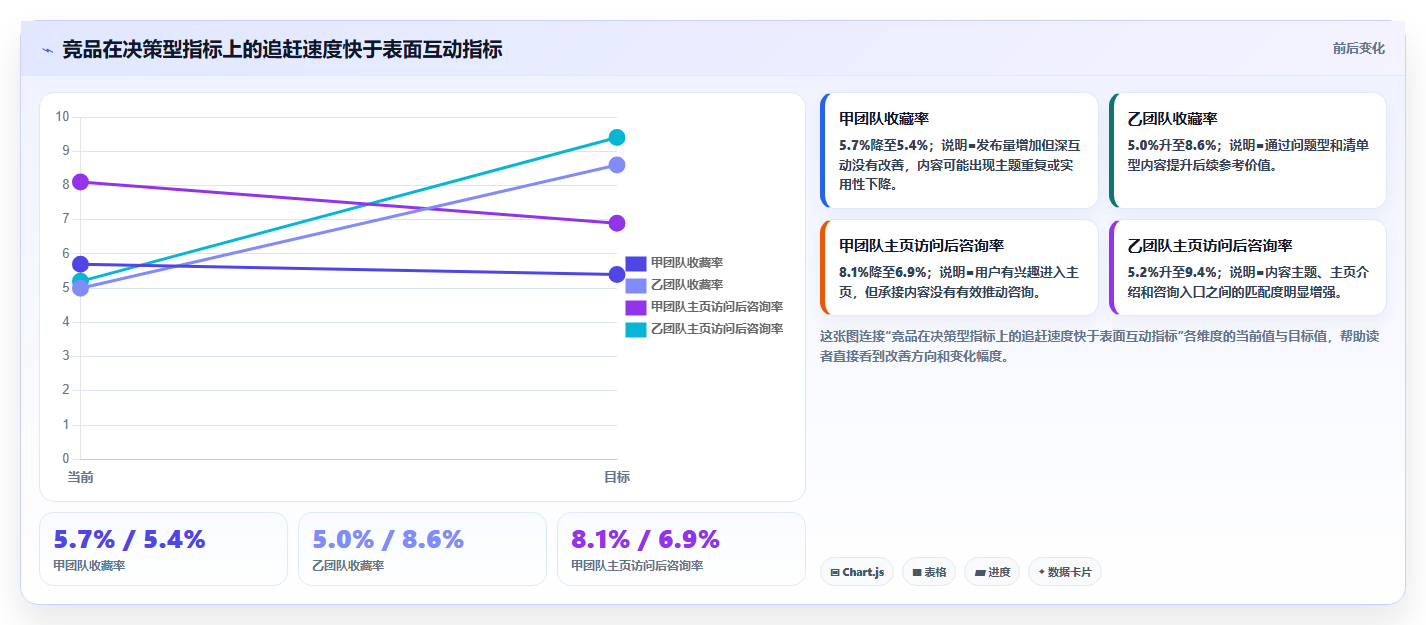Click the text 8.1%降至6.9%
Screen dimensions: 1426x625
pyautogui.click(x=883, y=272)
